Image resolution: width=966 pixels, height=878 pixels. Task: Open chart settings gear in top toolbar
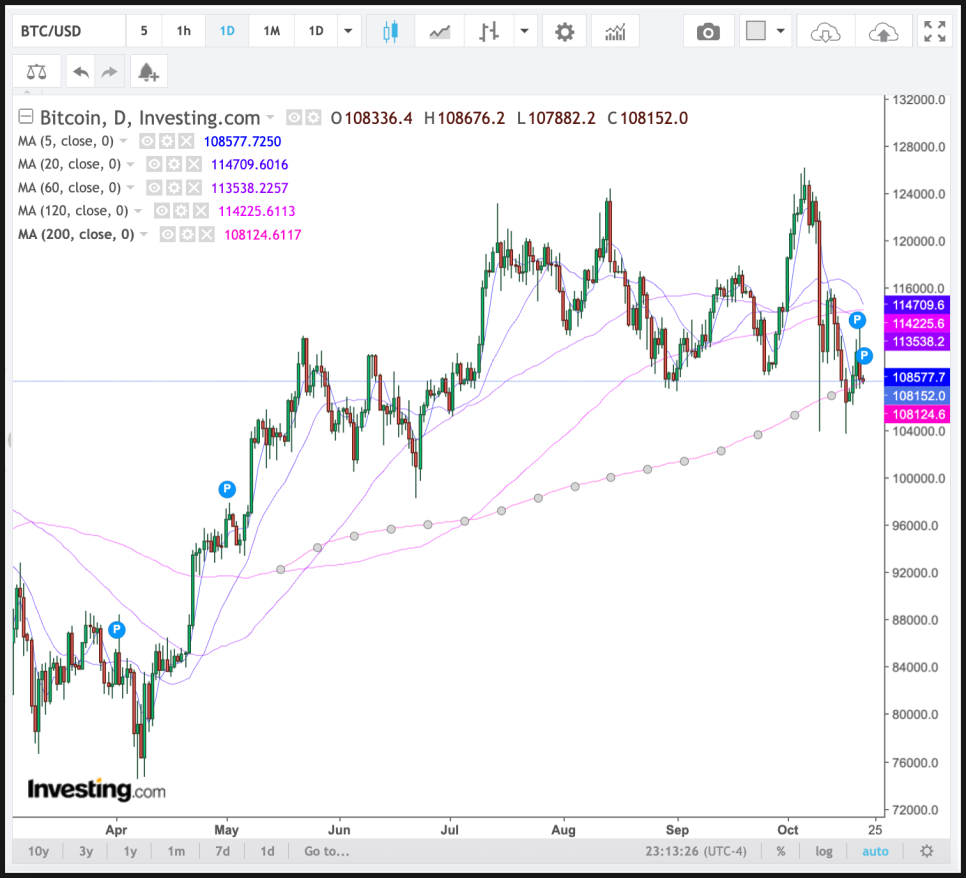(x=565, y=31)
